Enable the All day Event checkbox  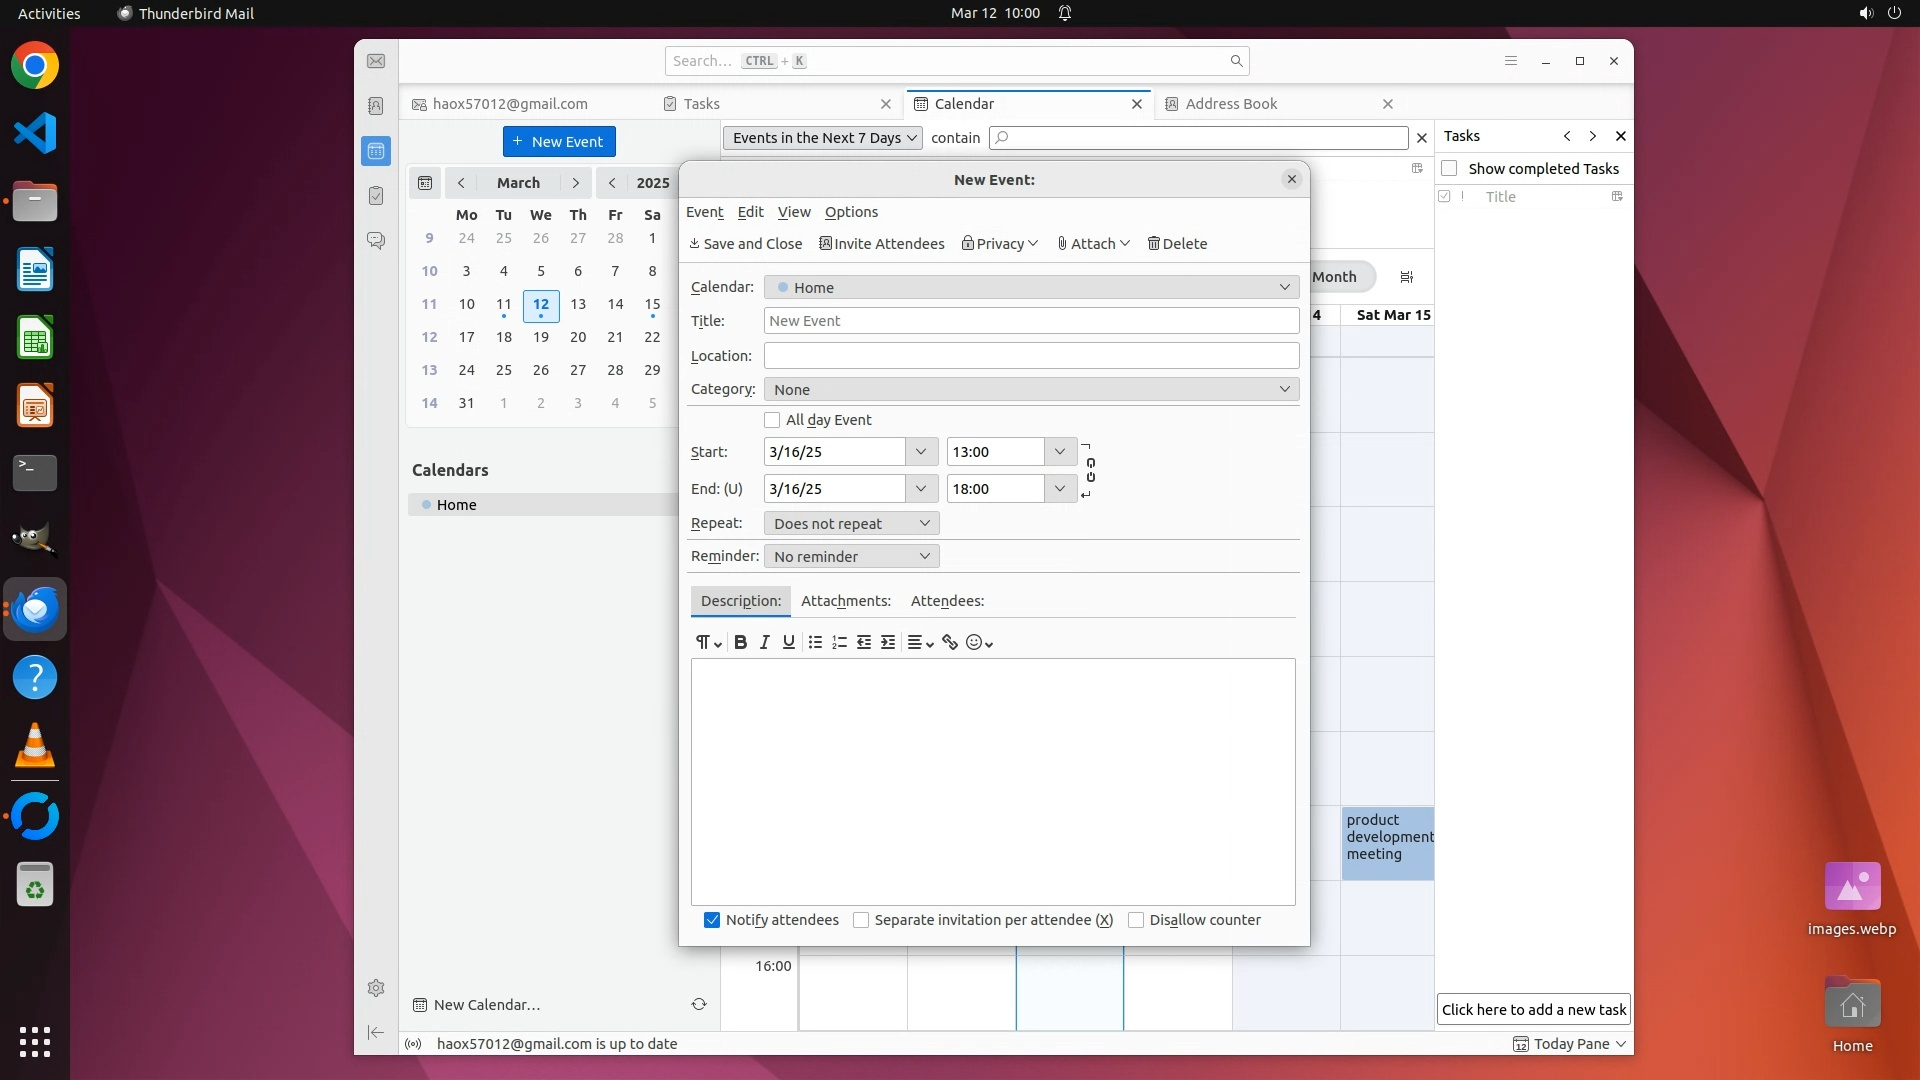[x=772, y=420]
